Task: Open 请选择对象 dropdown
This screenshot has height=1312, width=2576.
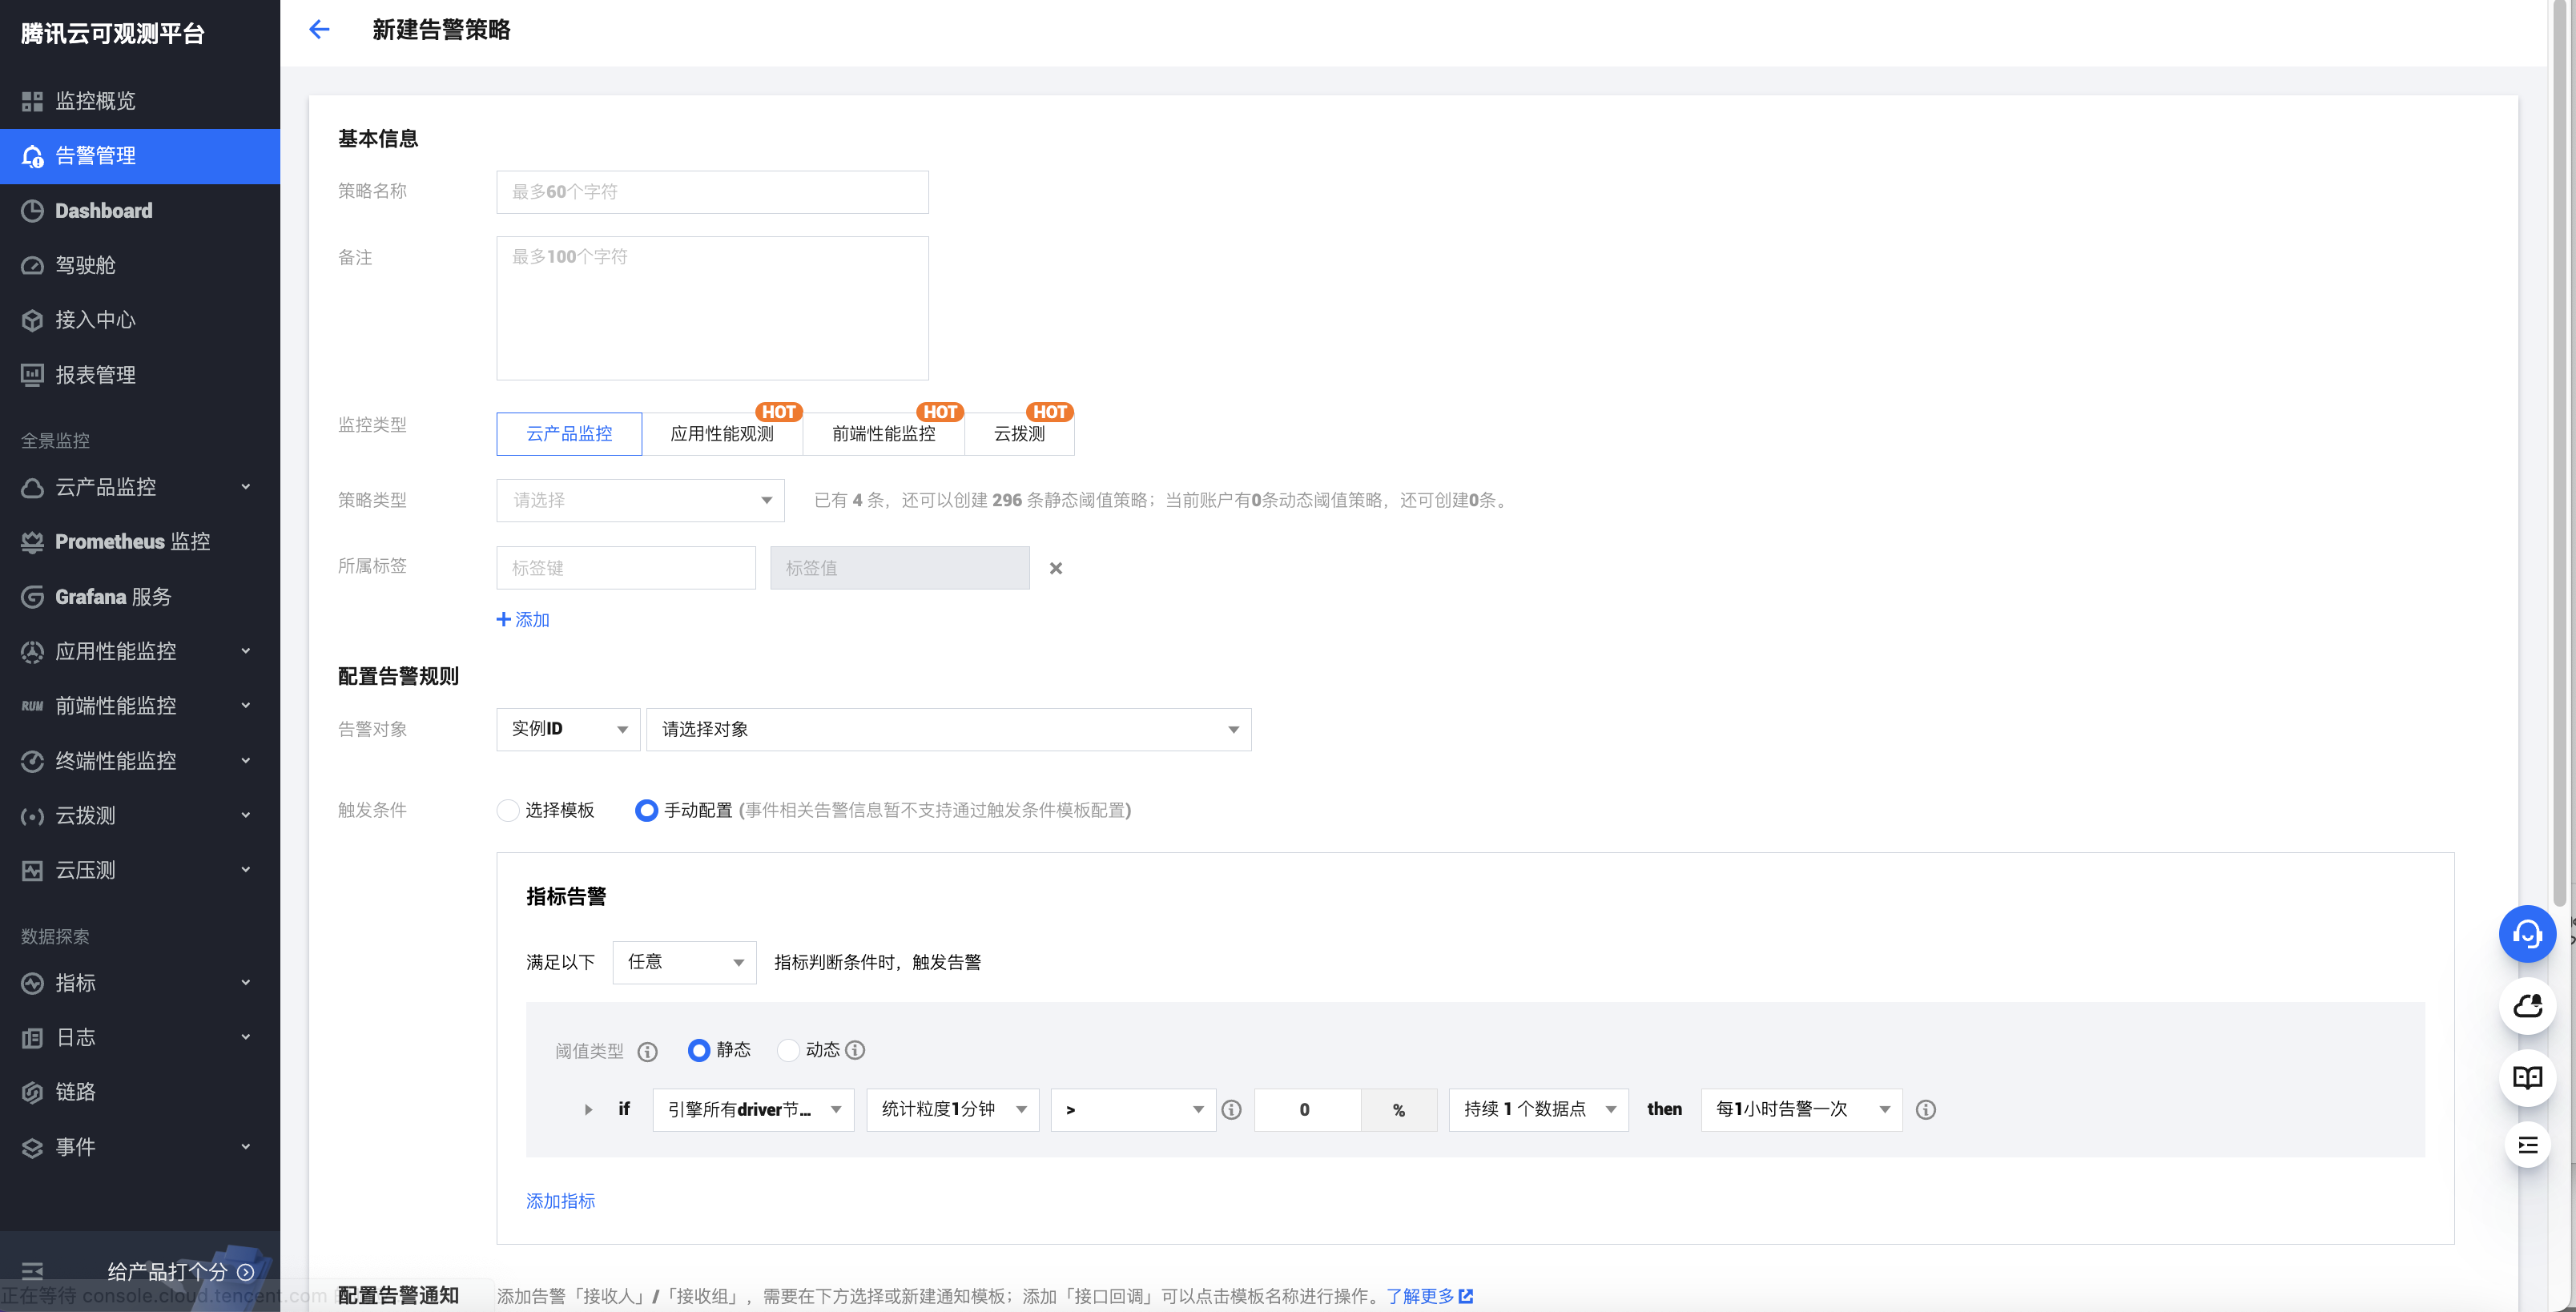Action: 948,730
